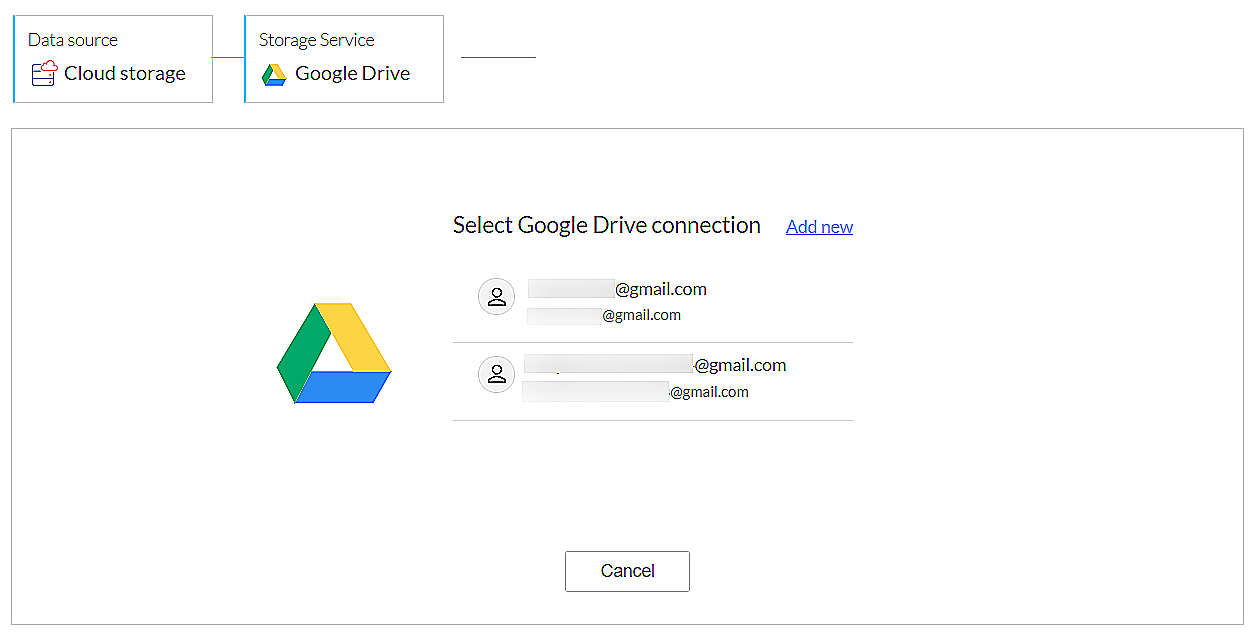Click the first Gmail account avatar icon
The height and width of the screenshot is (633, 1255).
pyautogui.click(x=496, y=297)
